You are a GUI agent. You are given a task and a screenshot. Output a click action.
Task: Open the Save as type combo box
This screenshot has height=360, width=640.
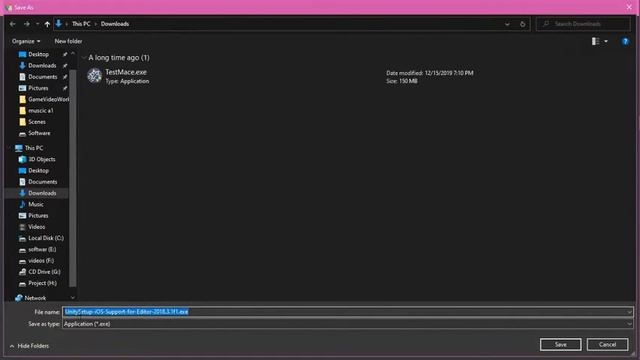point(348,324)
